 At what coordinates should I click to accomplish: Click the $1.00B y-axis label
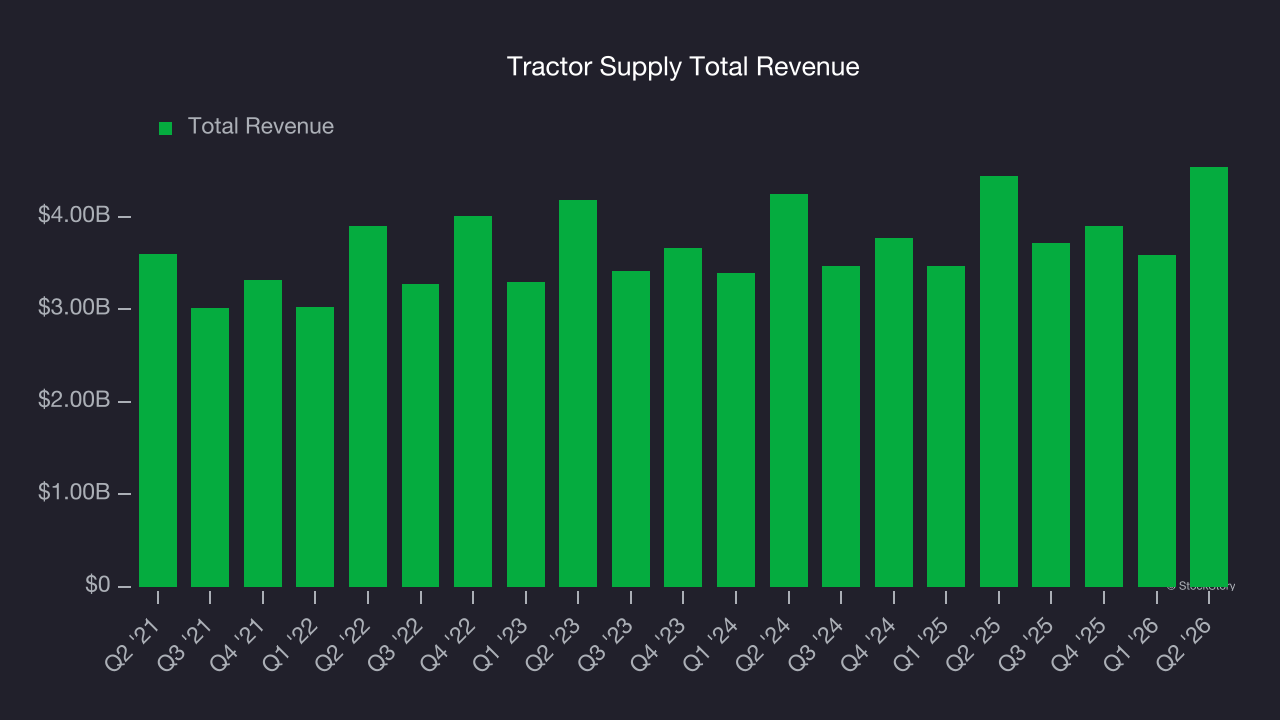click(x=74, y=492)
